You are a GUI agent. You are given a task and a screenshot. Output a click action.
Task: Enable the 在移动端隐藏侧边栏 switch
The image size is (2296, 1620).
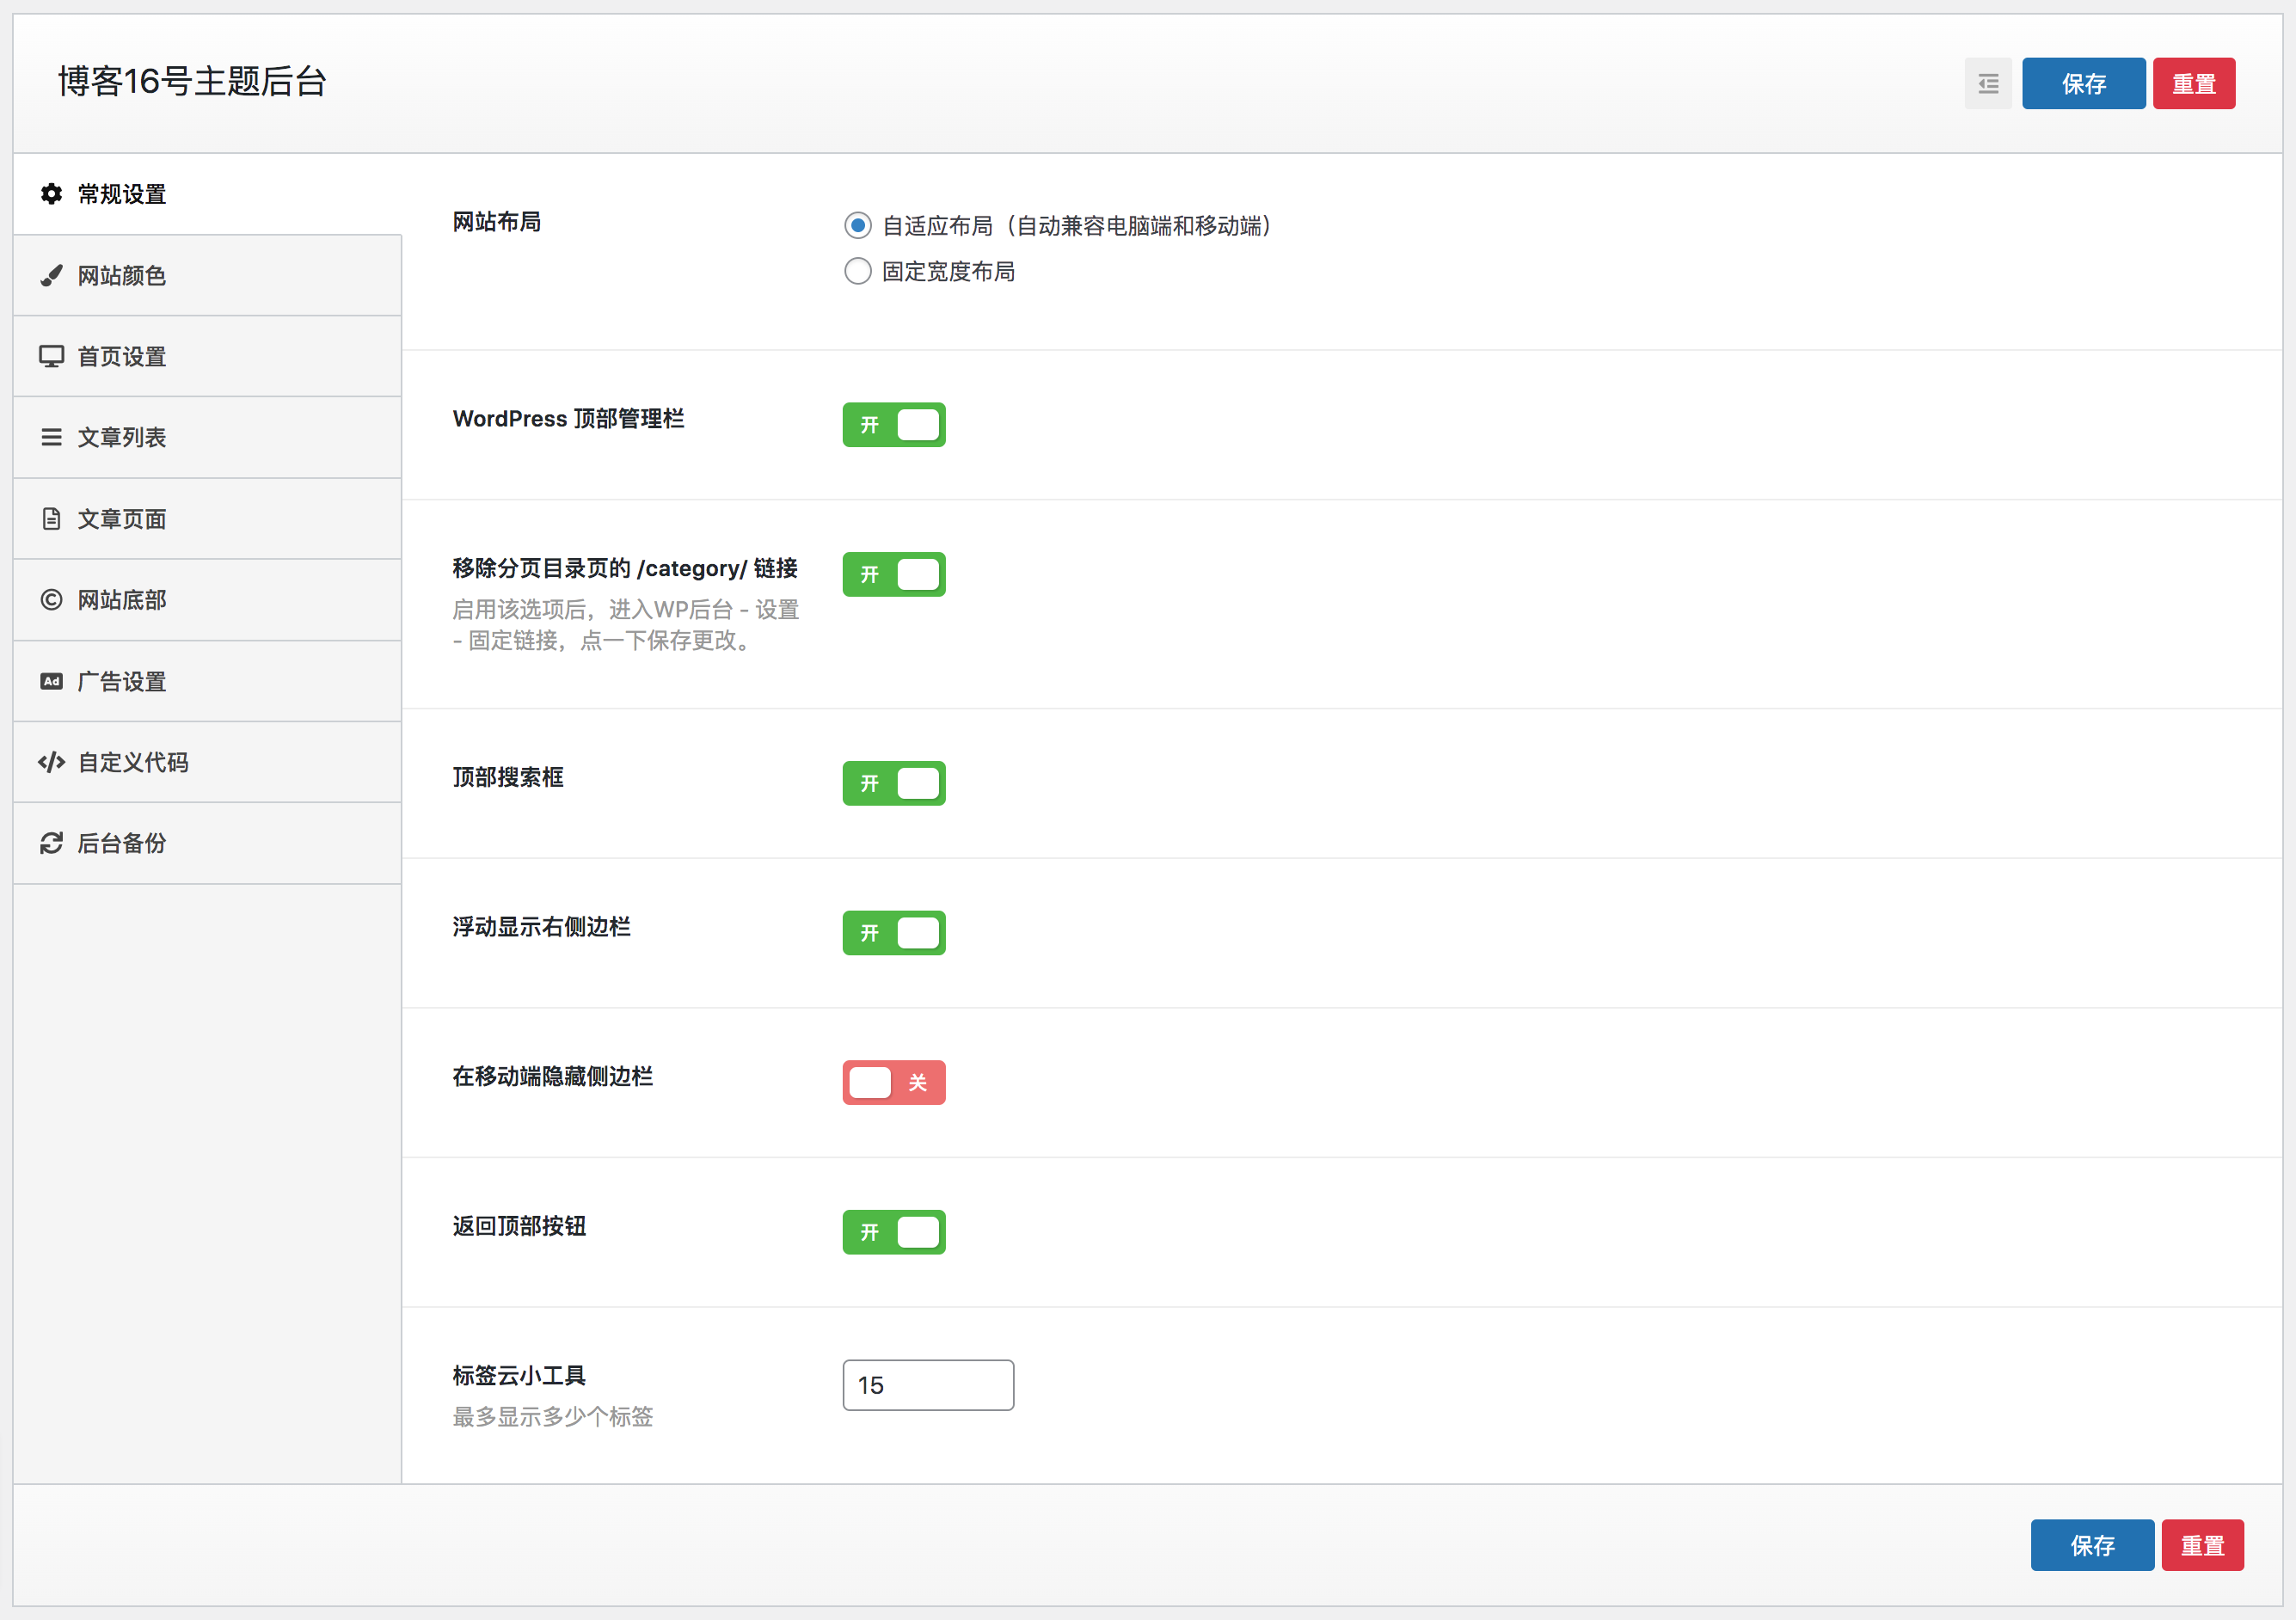coord(894,1082)
